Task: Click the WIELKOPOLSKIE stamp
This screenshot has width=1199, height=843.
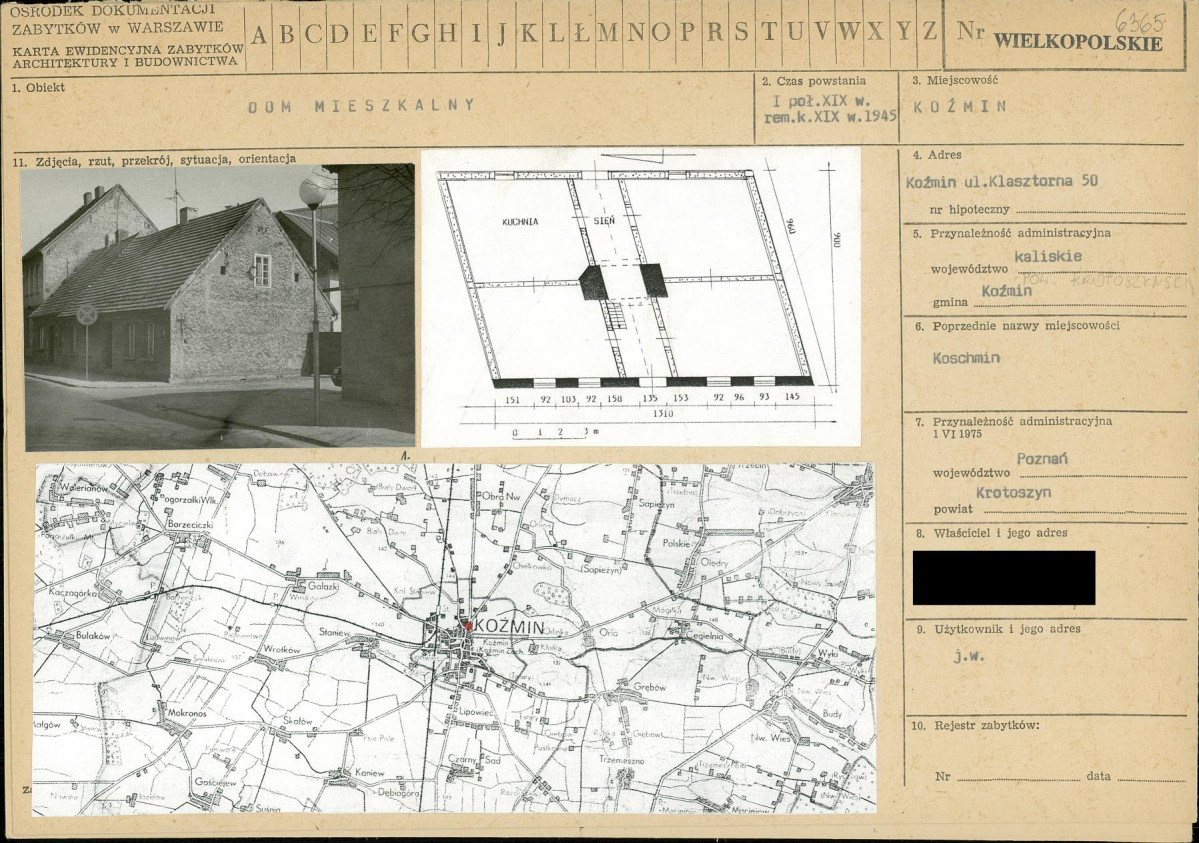Action: pyautogui.click(x=1077, y=42)
